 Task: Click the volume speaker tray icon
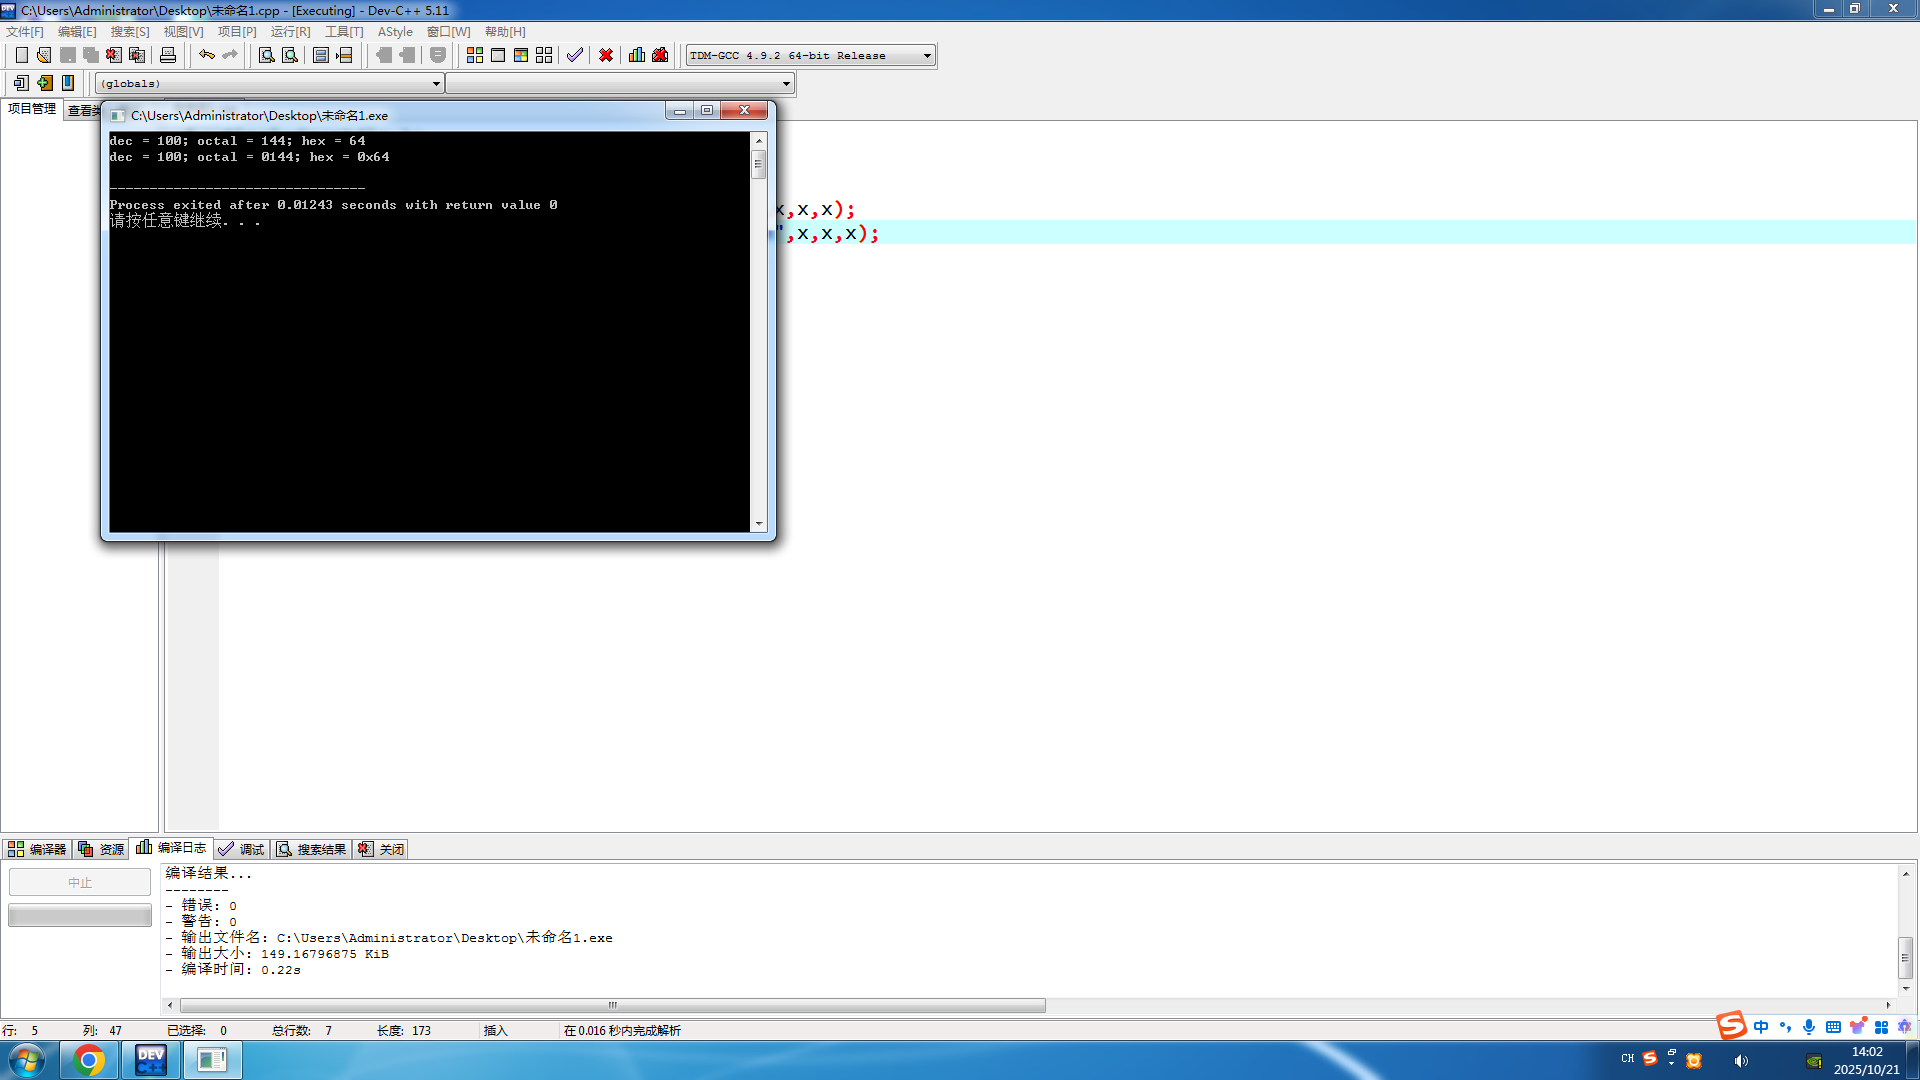click(1741, 1061)
